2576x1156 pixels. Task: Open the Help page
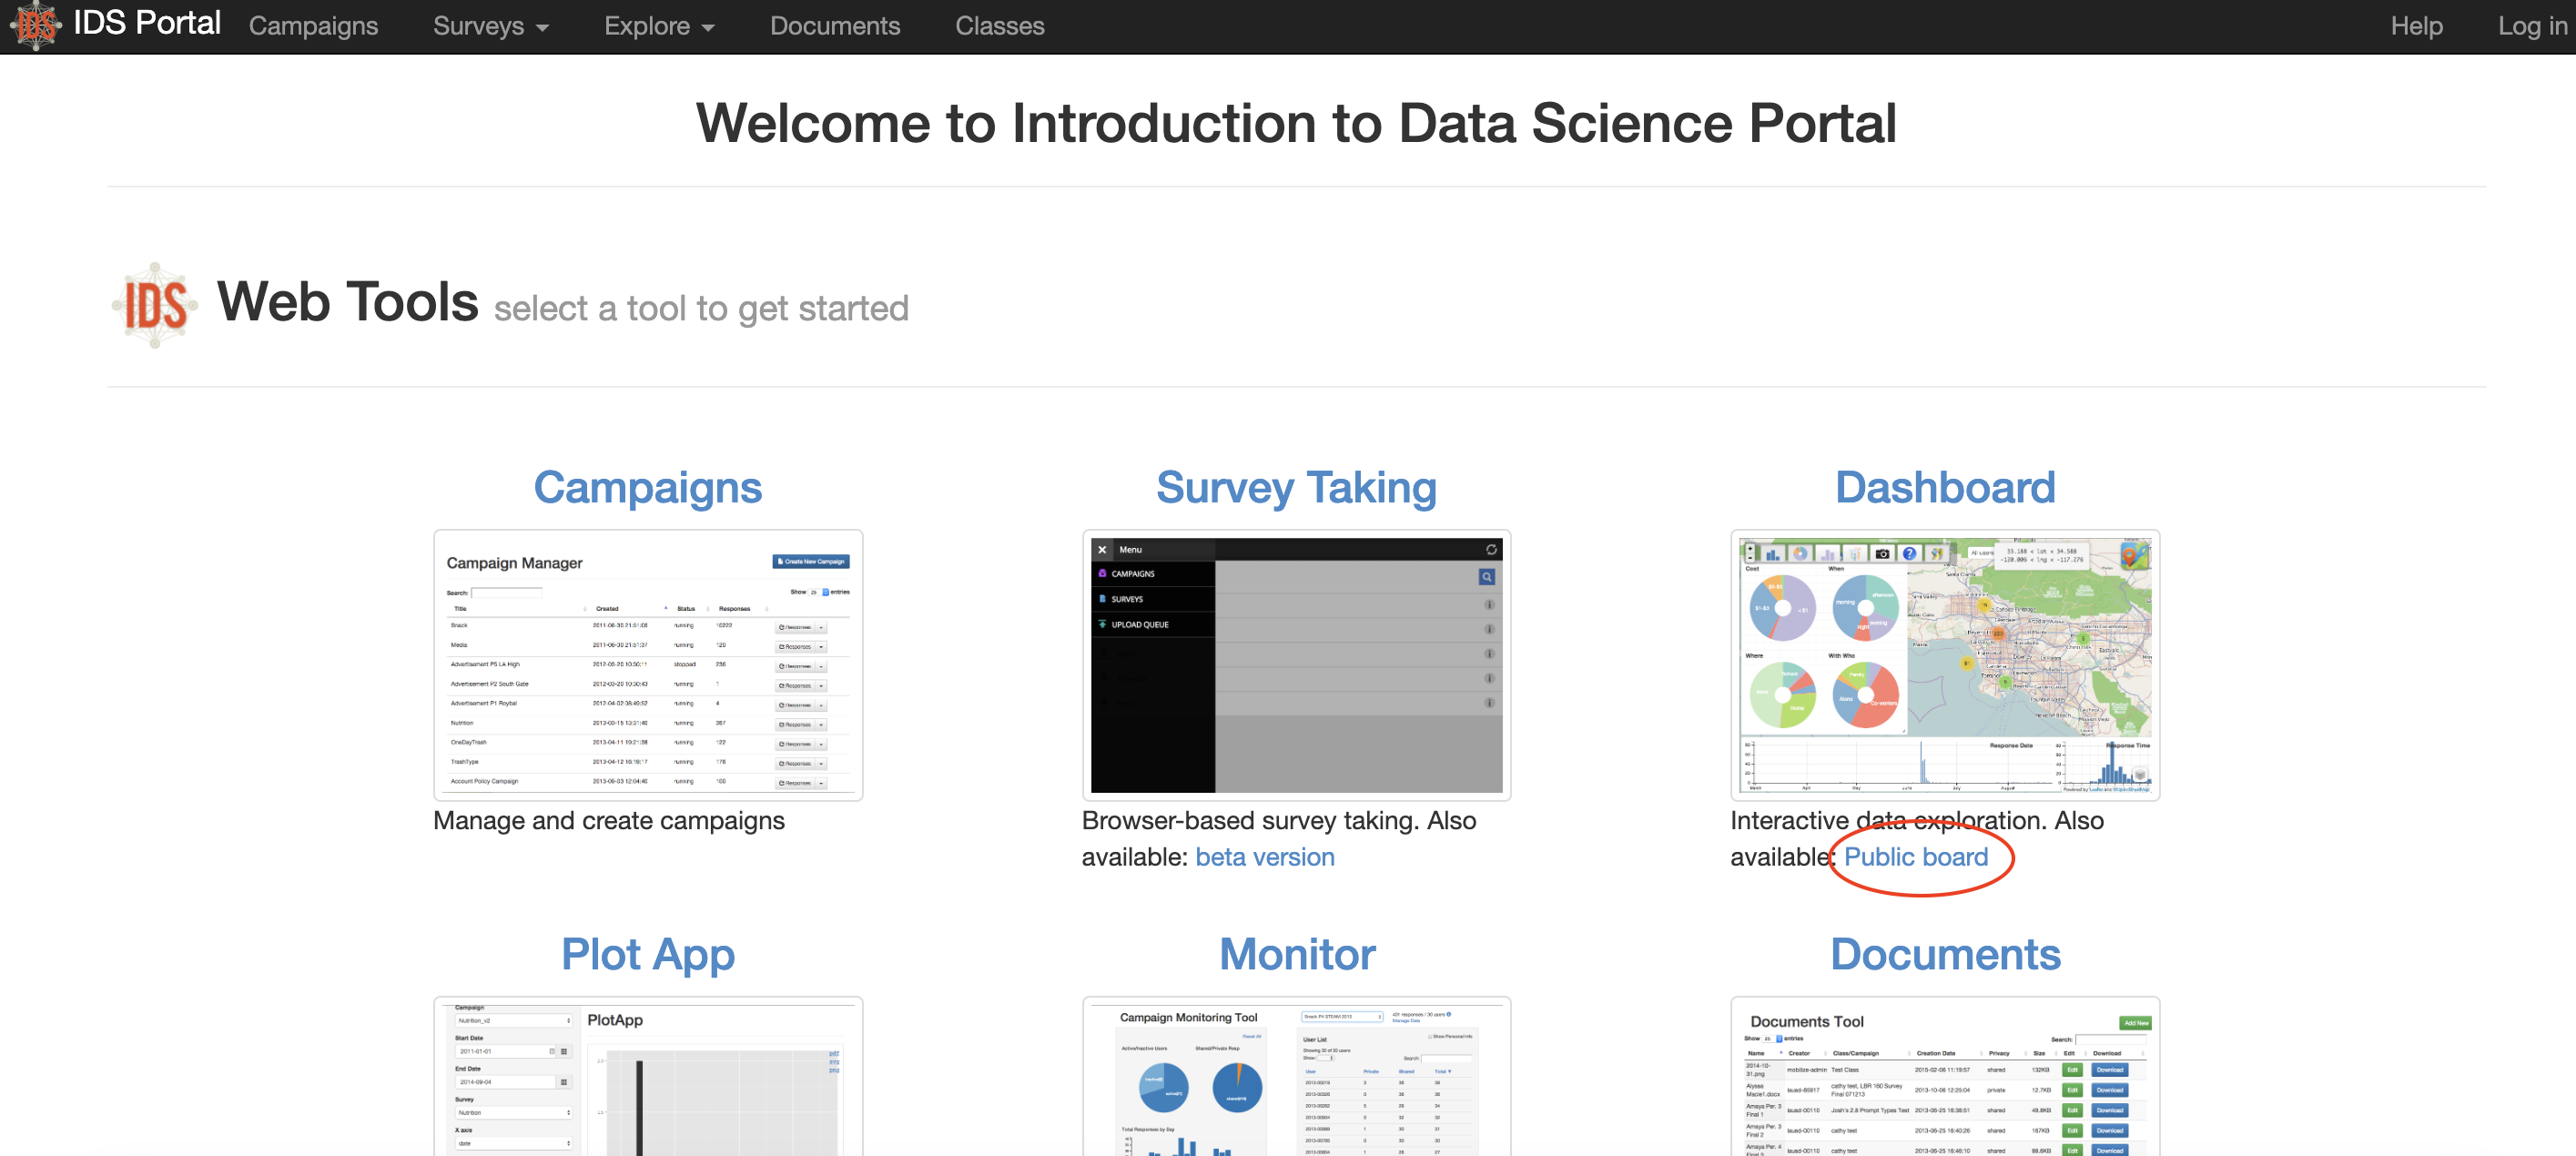2415,26
